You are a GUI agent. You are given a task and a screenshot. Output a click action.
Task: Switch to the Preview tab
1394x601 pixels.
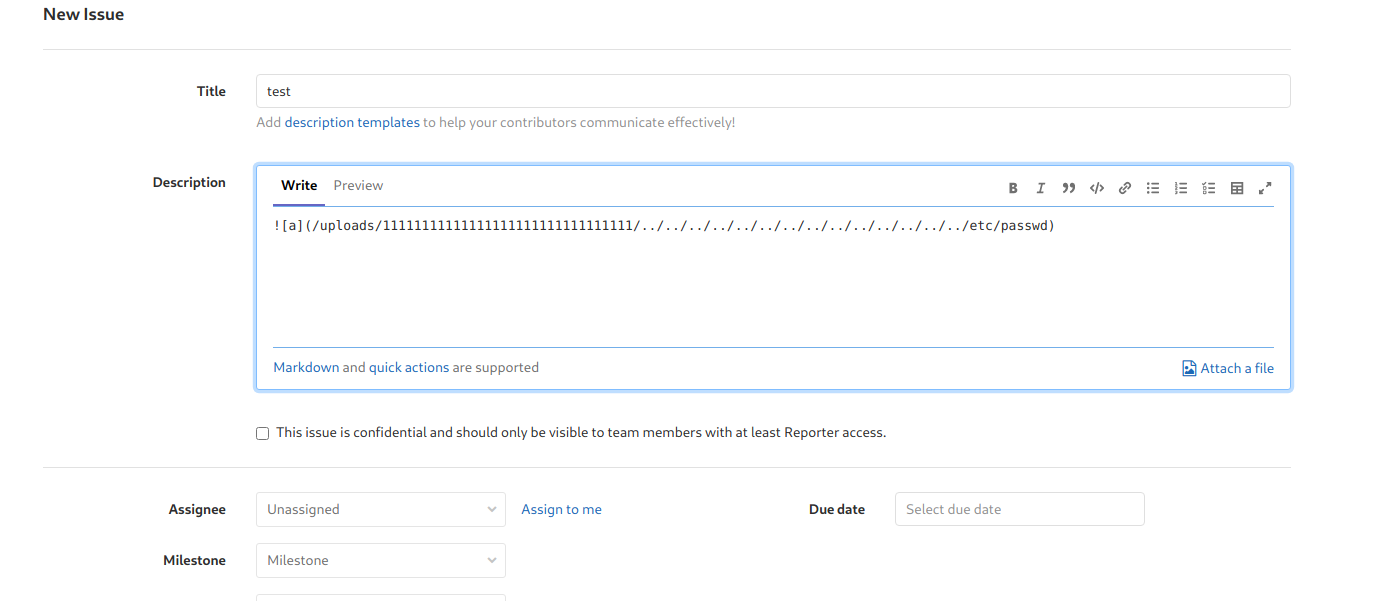tap(358, 185)
